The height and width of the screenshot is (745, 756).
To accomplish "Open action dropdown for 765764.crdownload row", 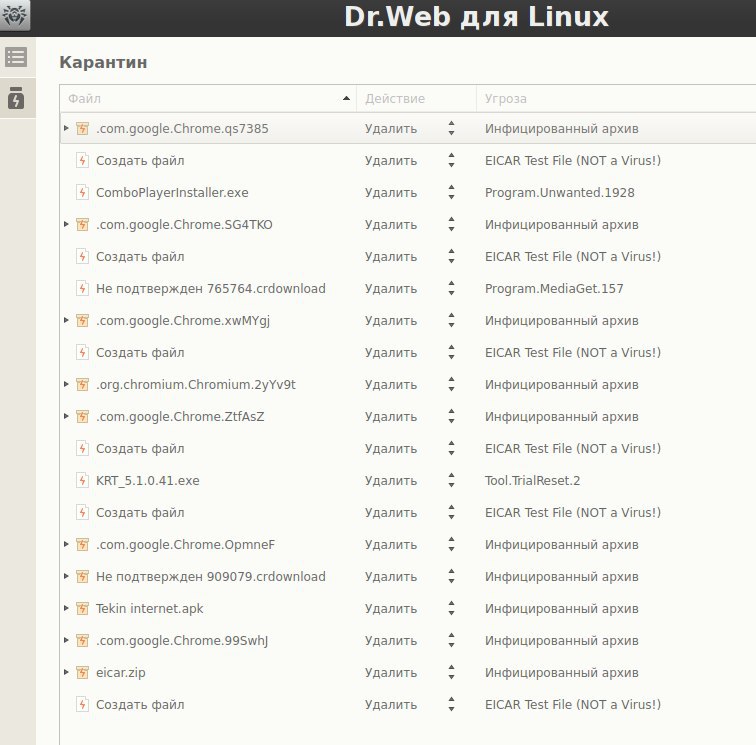I will [x=451, y=288].
